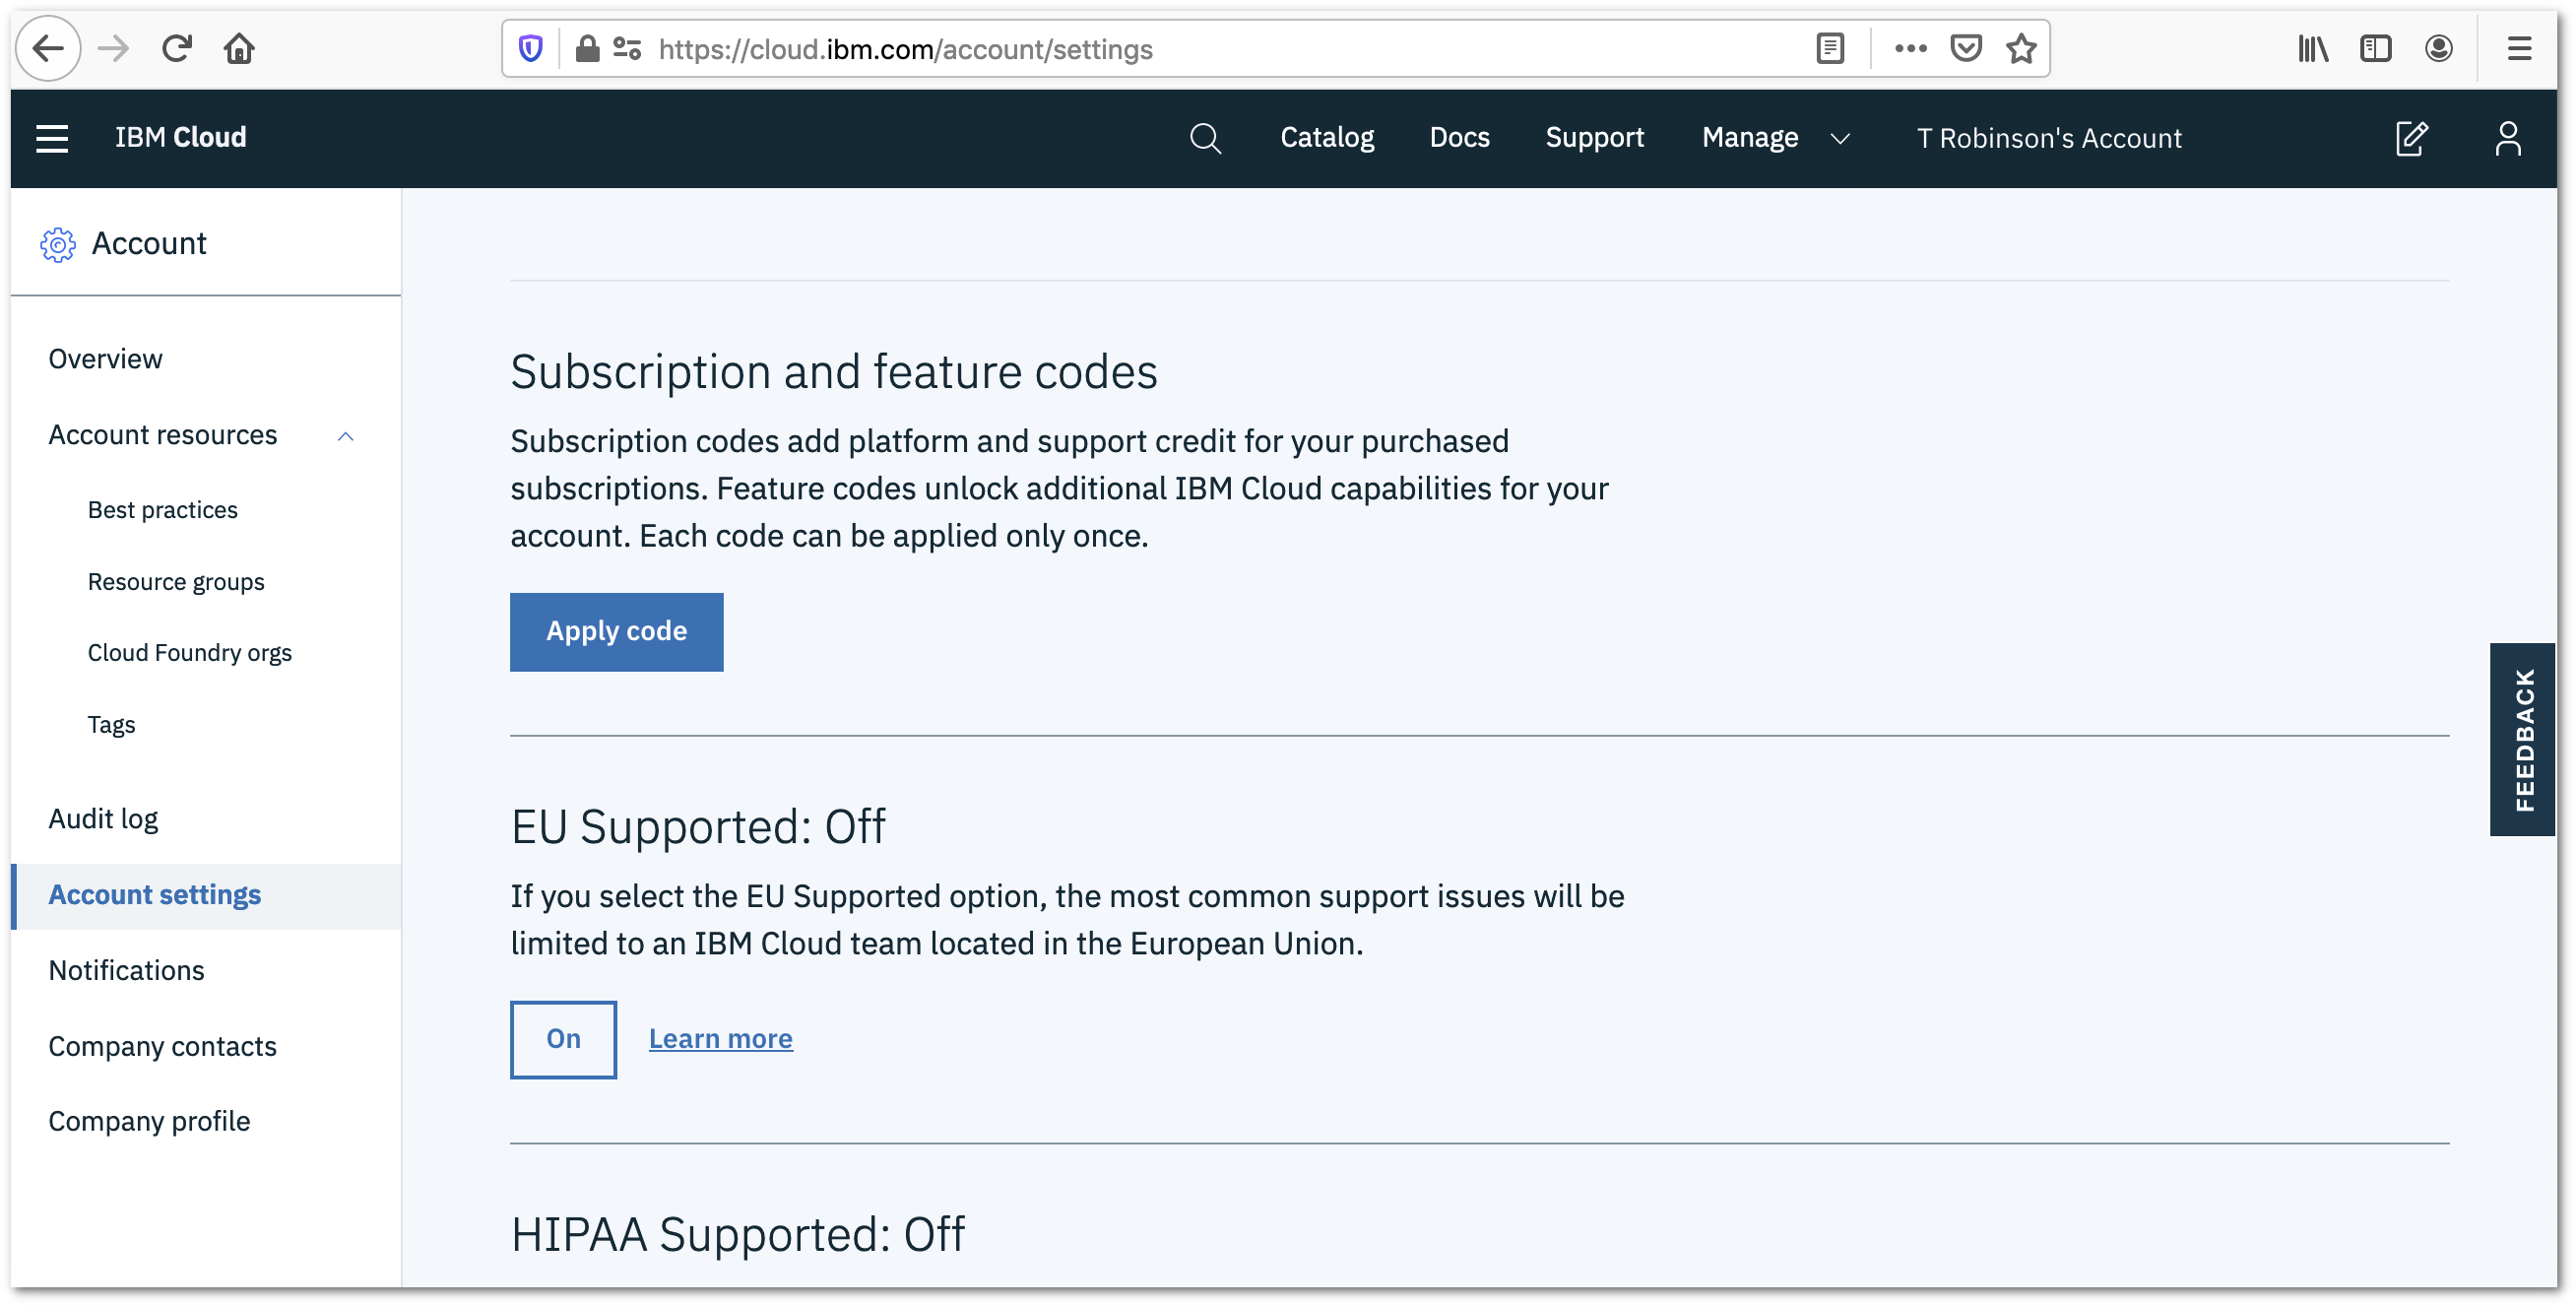This screenshot has width=2576, height=1306.
Task: Toggle reader view icon in address bar
Action: (x=1830, y=48)
